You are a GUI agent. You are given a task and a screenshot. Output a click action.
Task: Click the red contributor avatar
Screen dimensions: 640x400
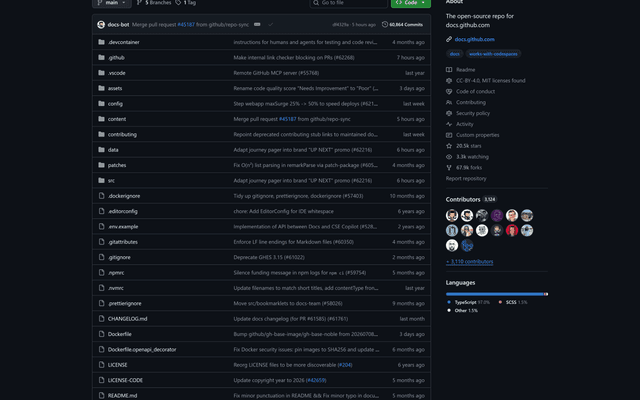[x=512, y=230]
